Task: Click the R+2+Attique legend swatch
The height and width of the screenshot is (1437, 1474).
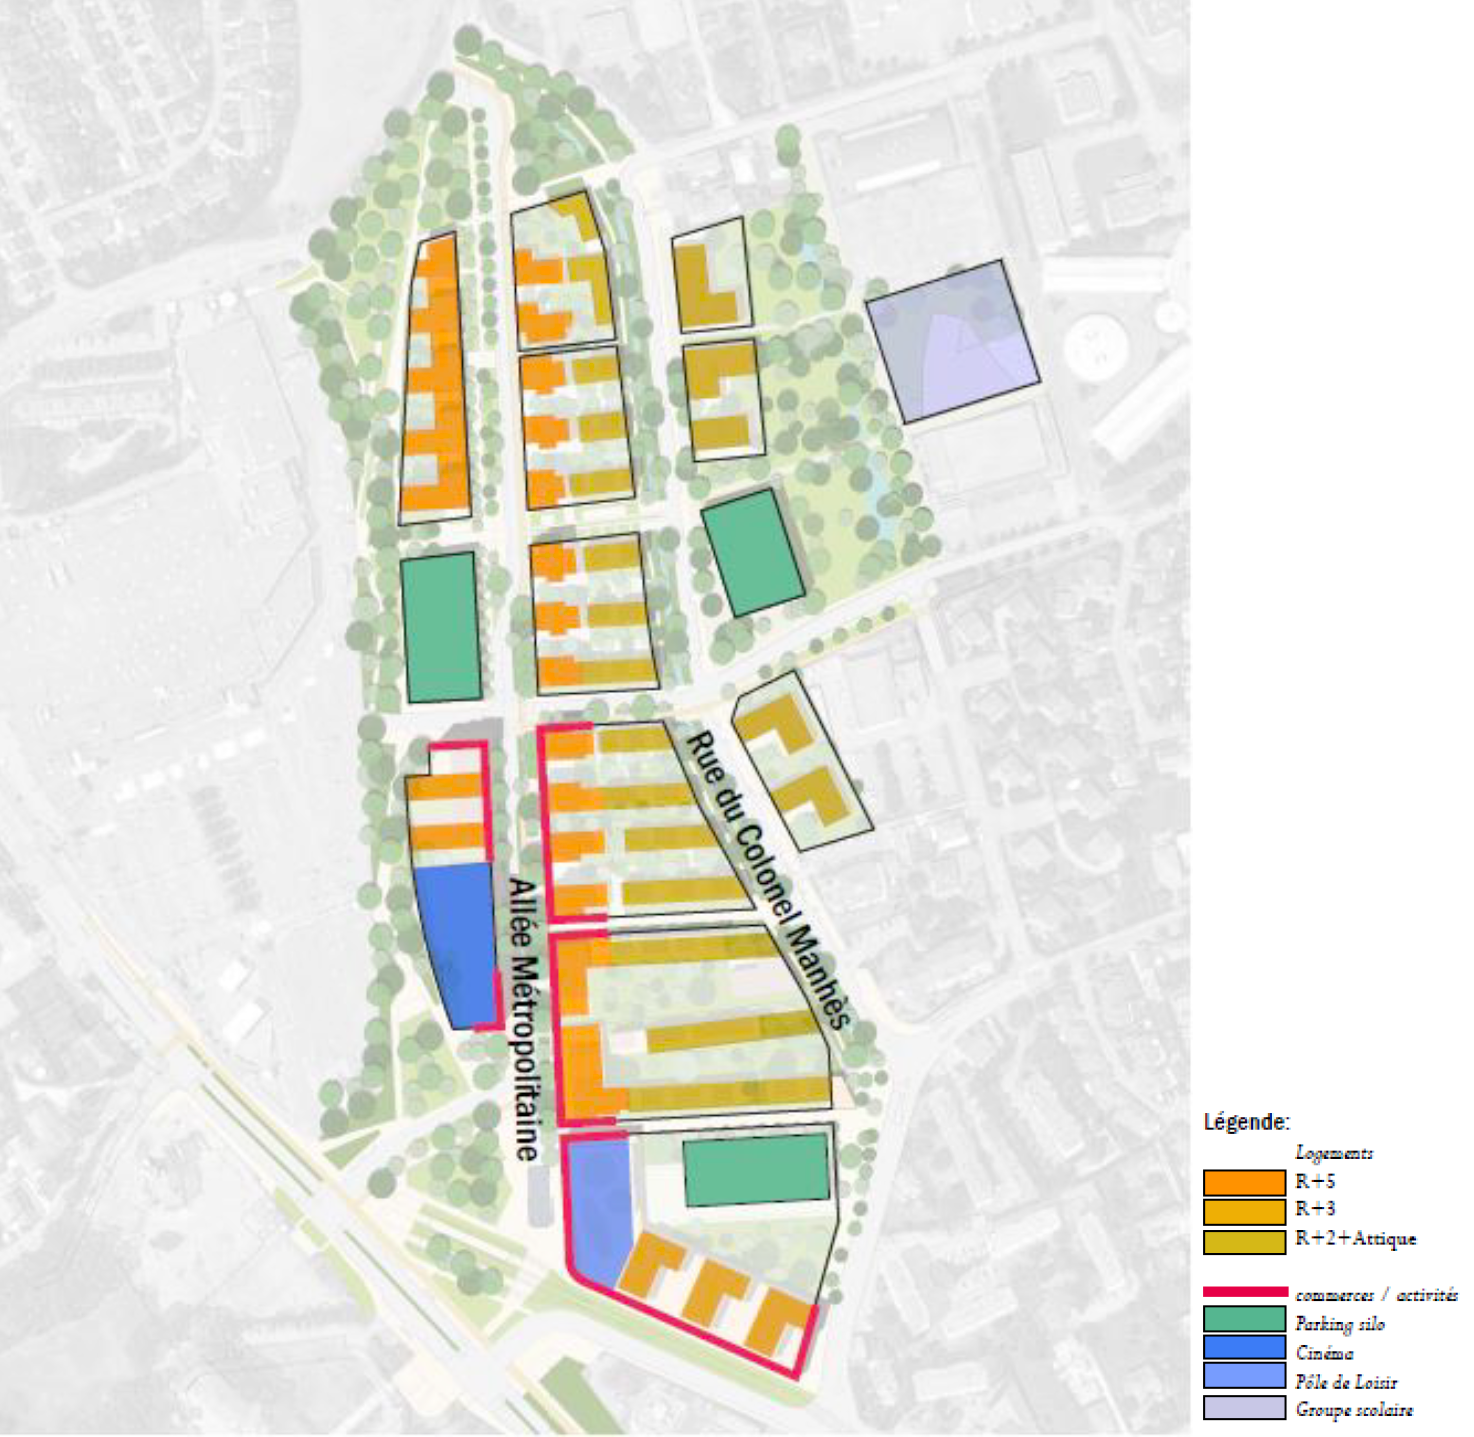Action: (x=1244, y=1241)
